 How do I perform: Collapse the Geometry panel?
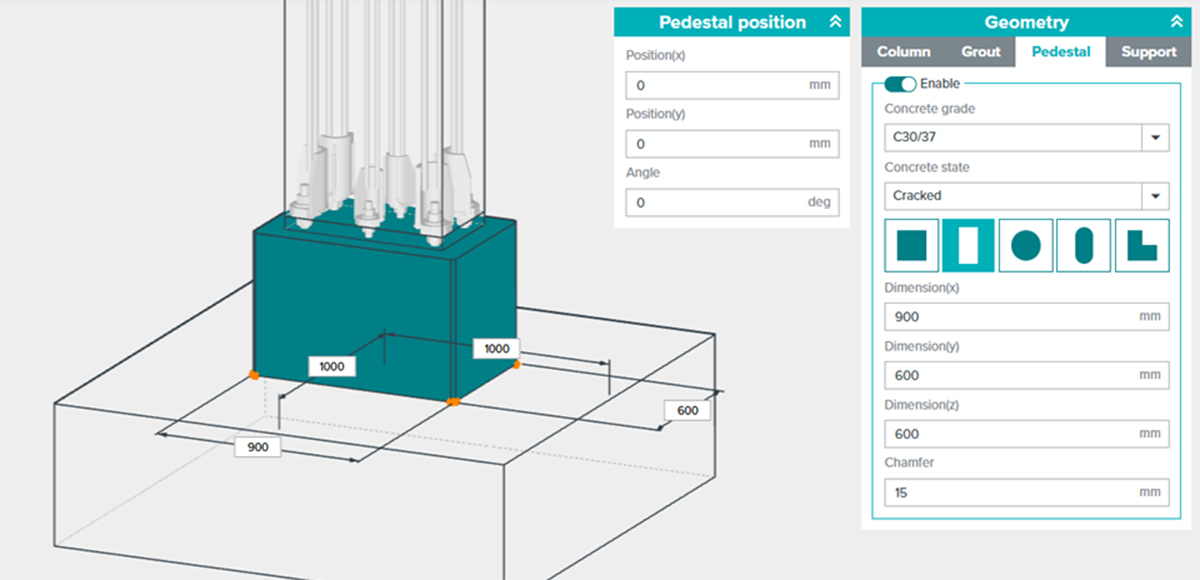pyautogui.click(x=1176, y=22)
